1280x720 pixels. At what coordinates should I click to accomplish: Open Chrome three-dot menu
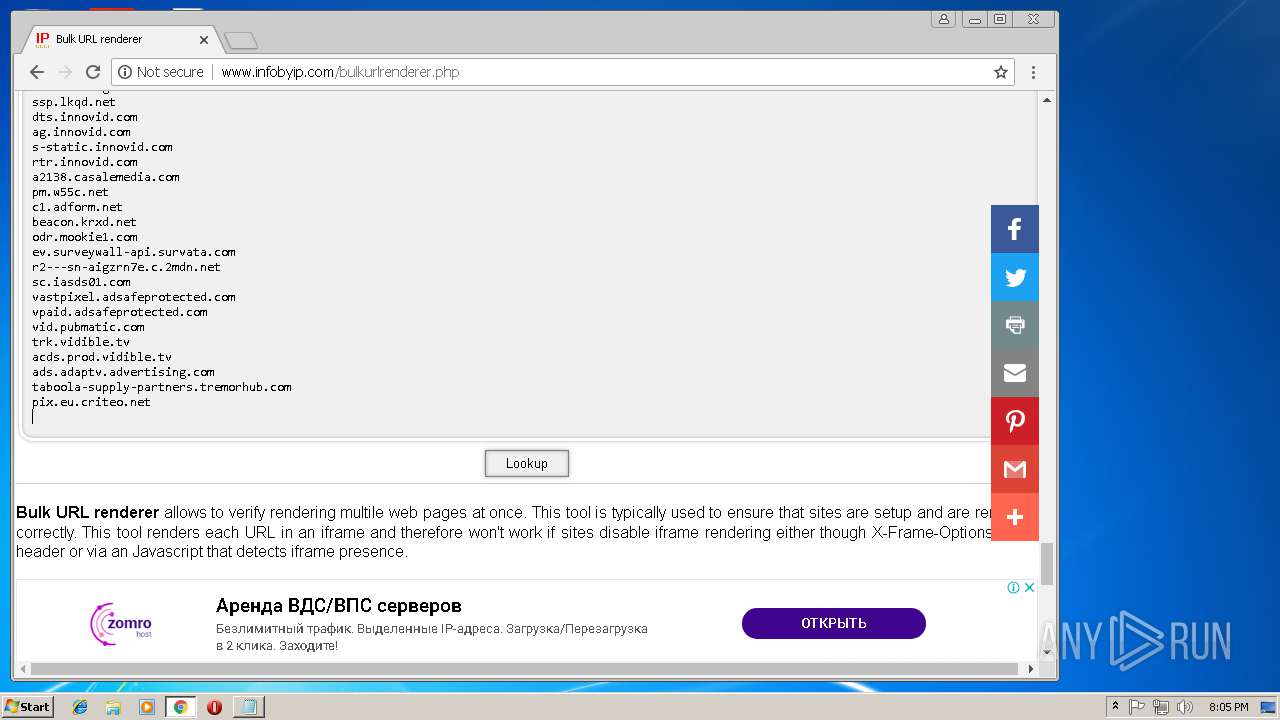click(1033, 72)
